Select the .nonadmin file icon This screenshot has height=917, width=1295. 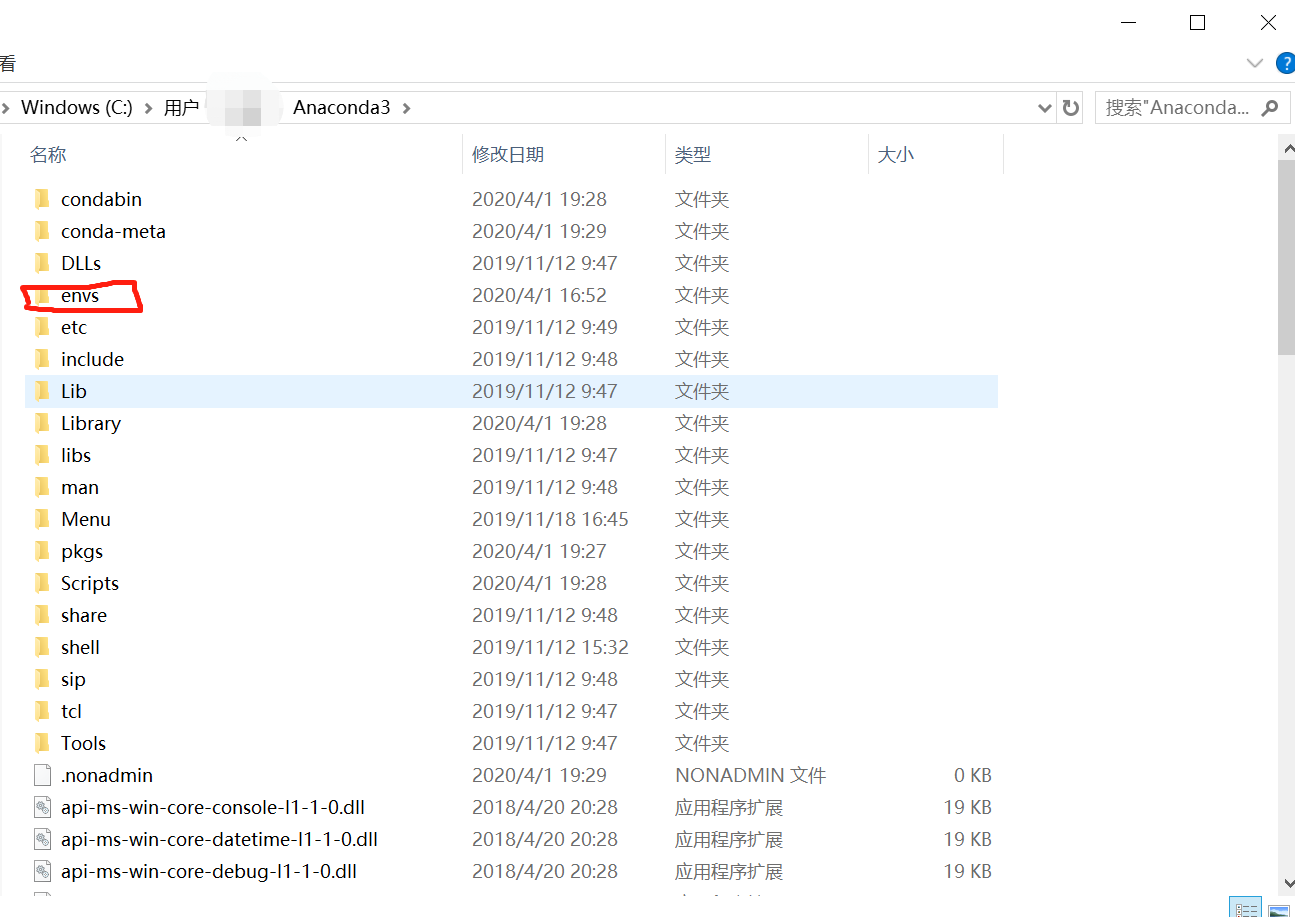pos(42,775)
